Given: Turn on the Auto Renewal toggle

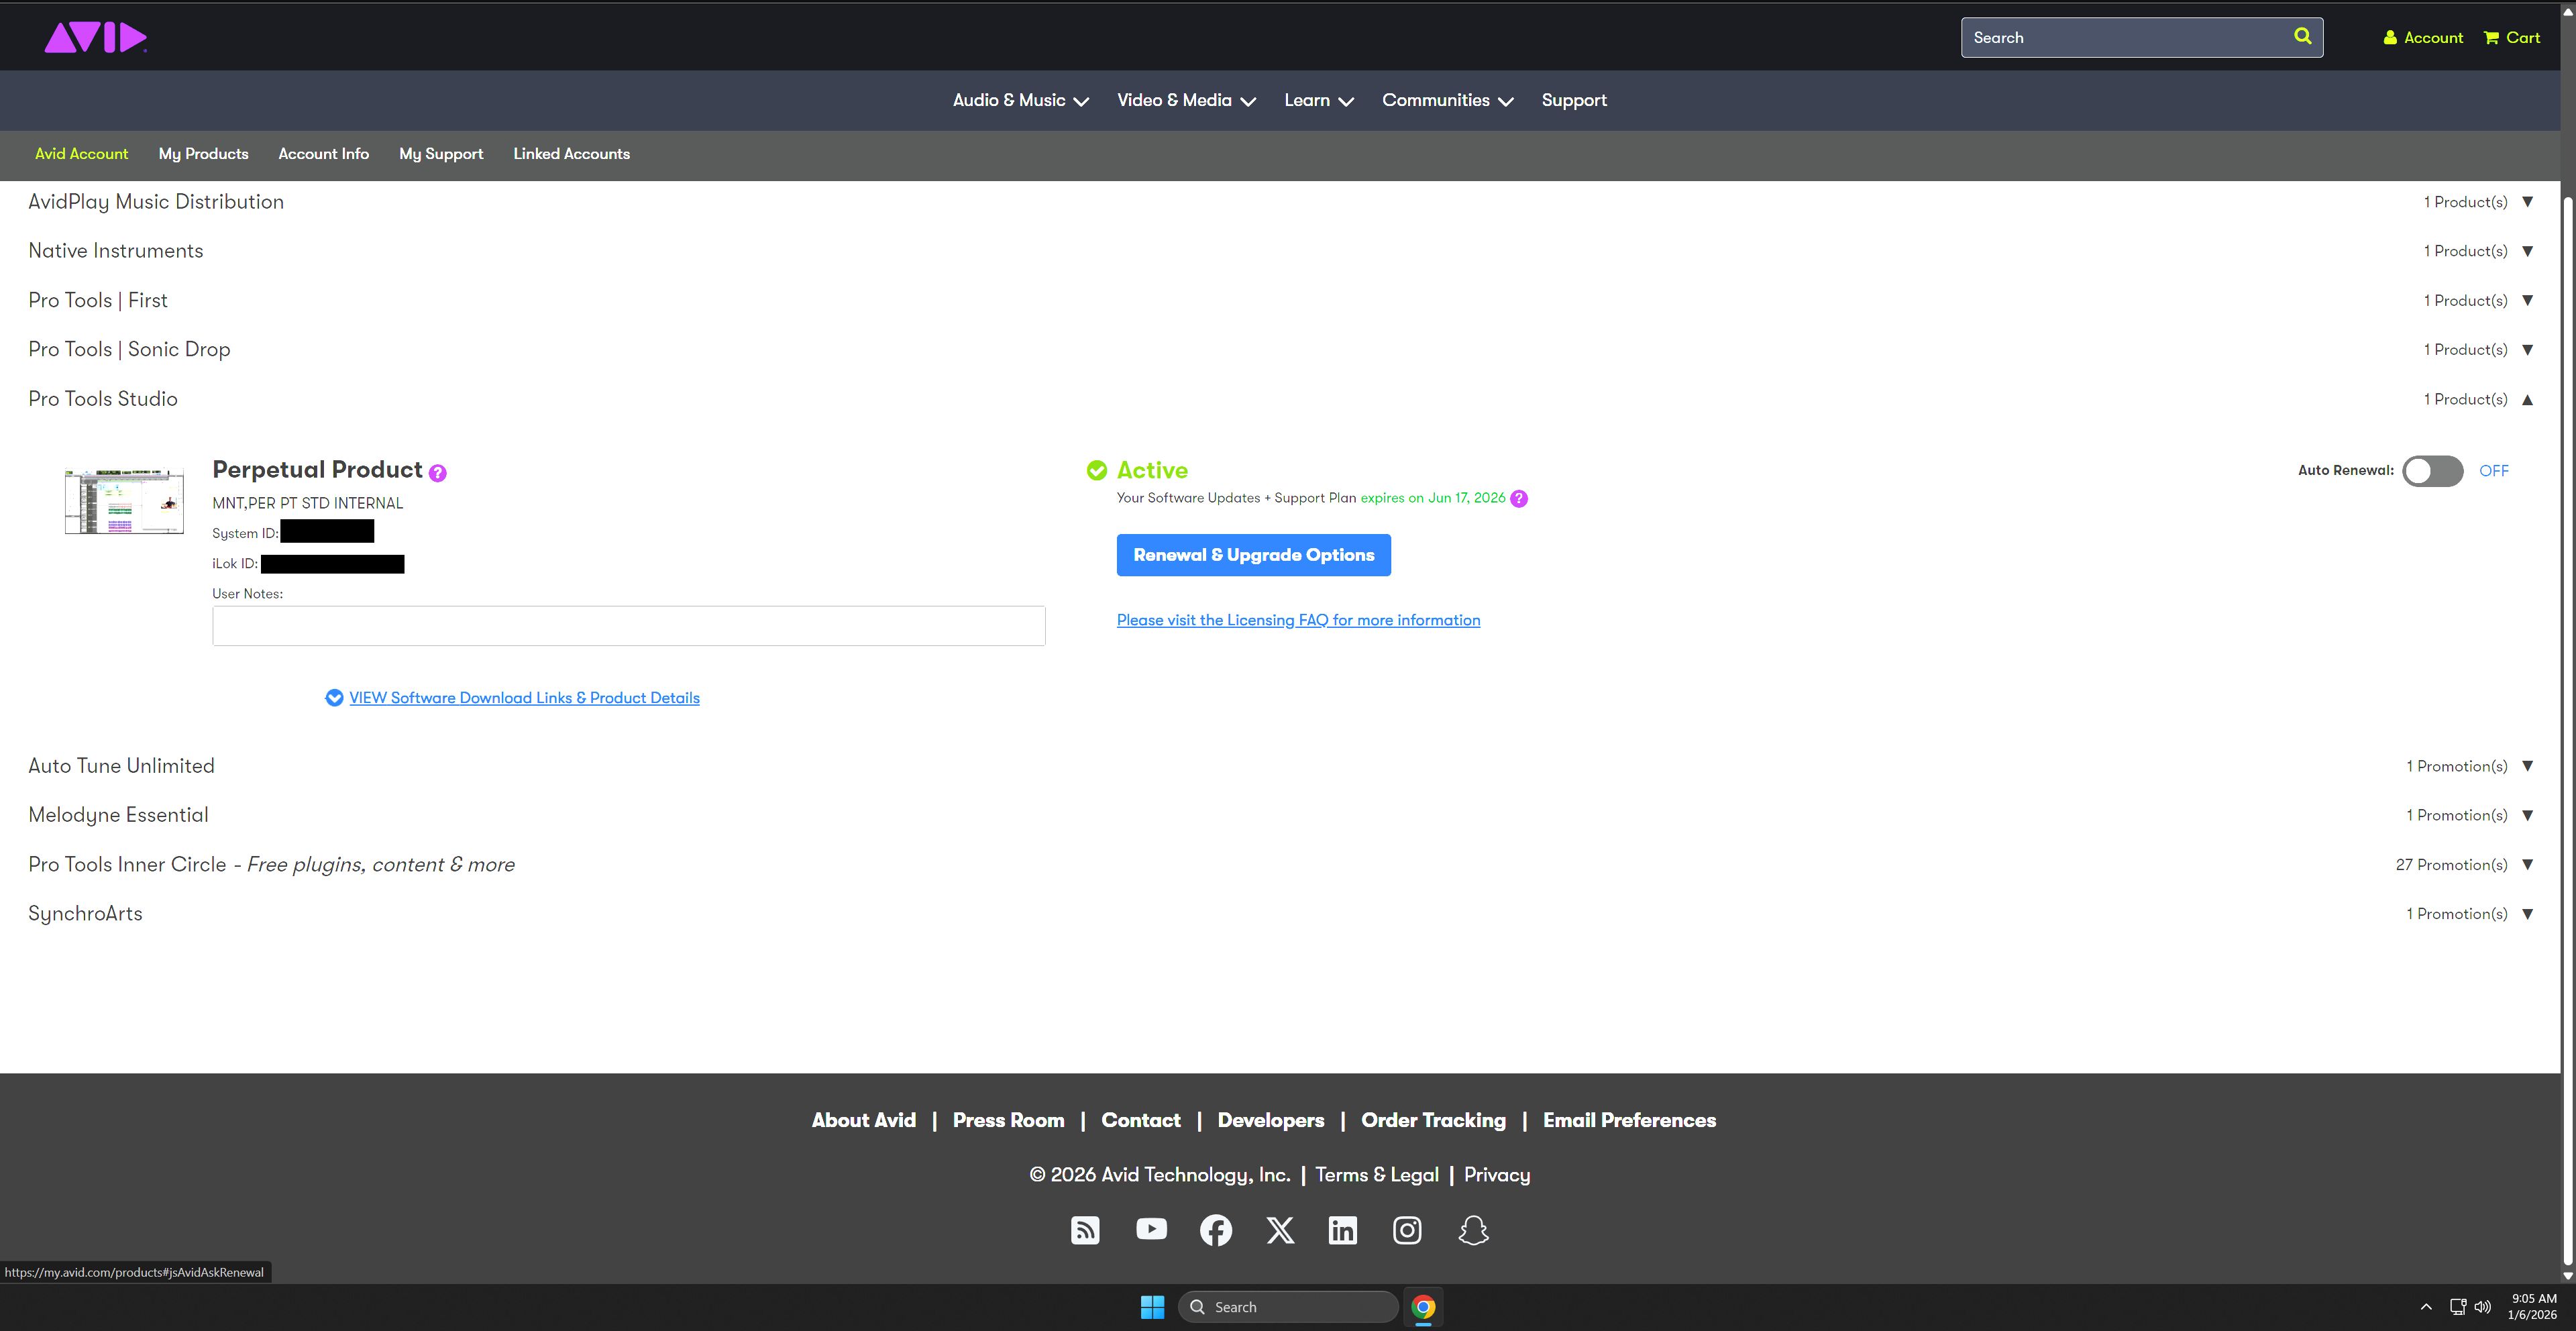Looking at the screenshot, I should (x=2432, y=471).
